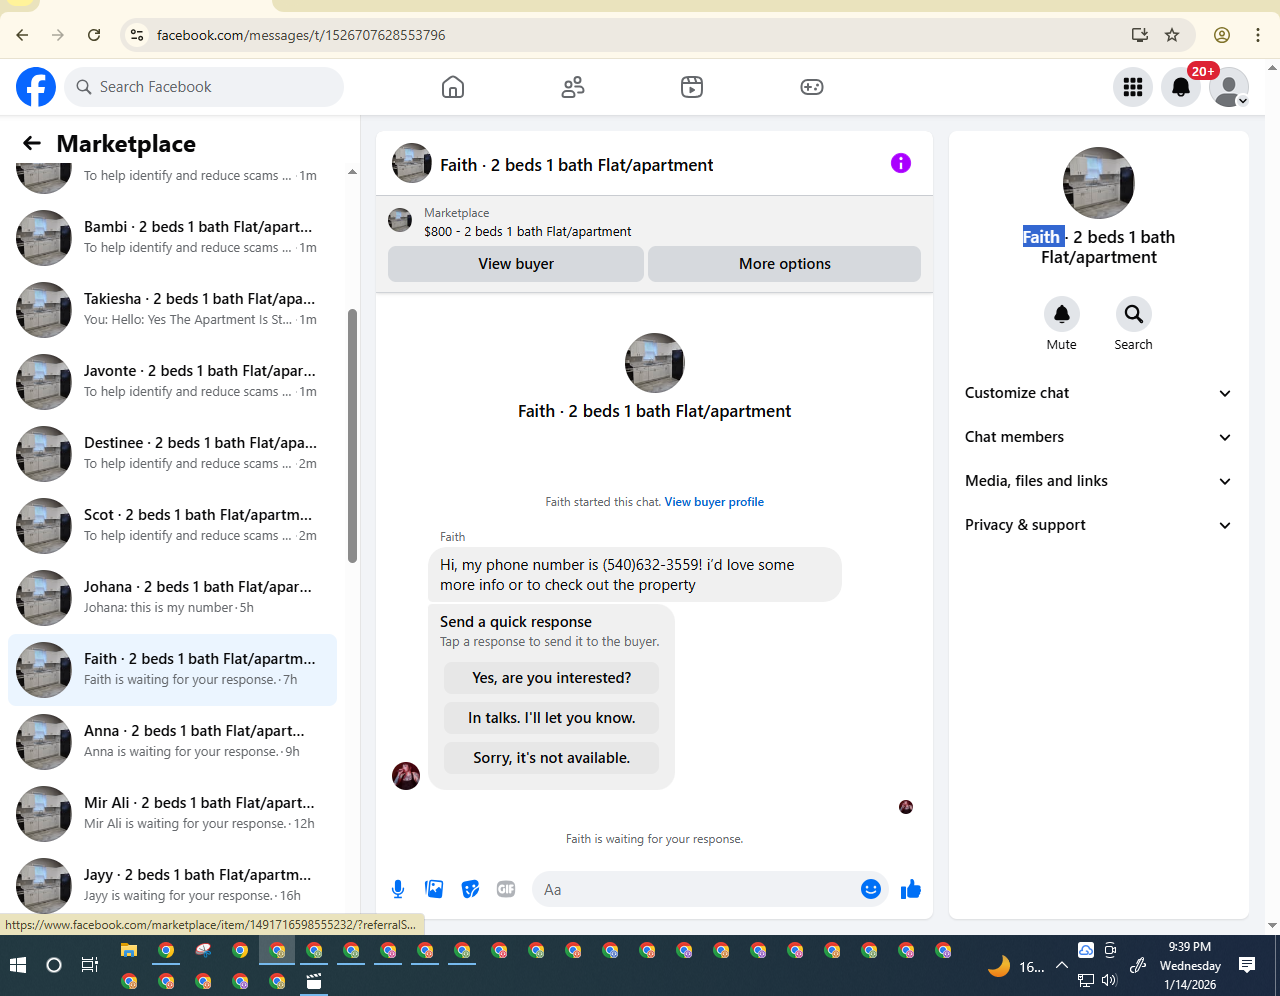Viewport: 1280px width, 996px height.
Task: Open Javonte conversation in list
Action: coord(172,382)
